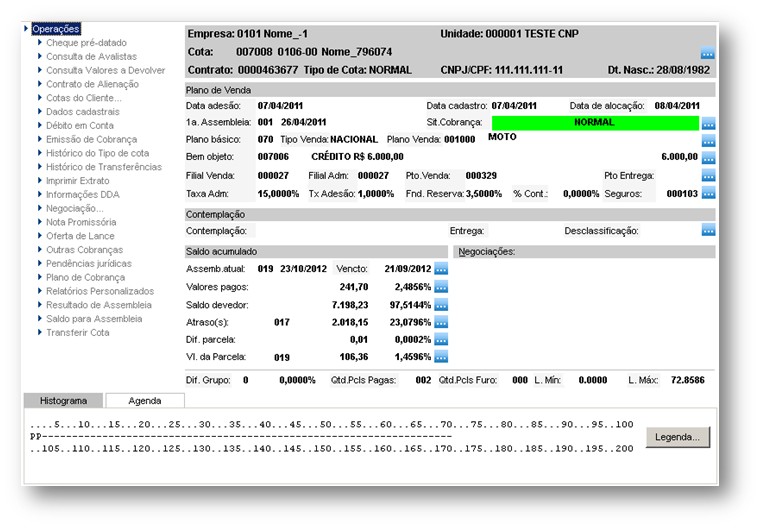Open Histórico do Tipo de cota
This screenshot has height=528, width=761.
pyautogui.click(x=98, y=153)
